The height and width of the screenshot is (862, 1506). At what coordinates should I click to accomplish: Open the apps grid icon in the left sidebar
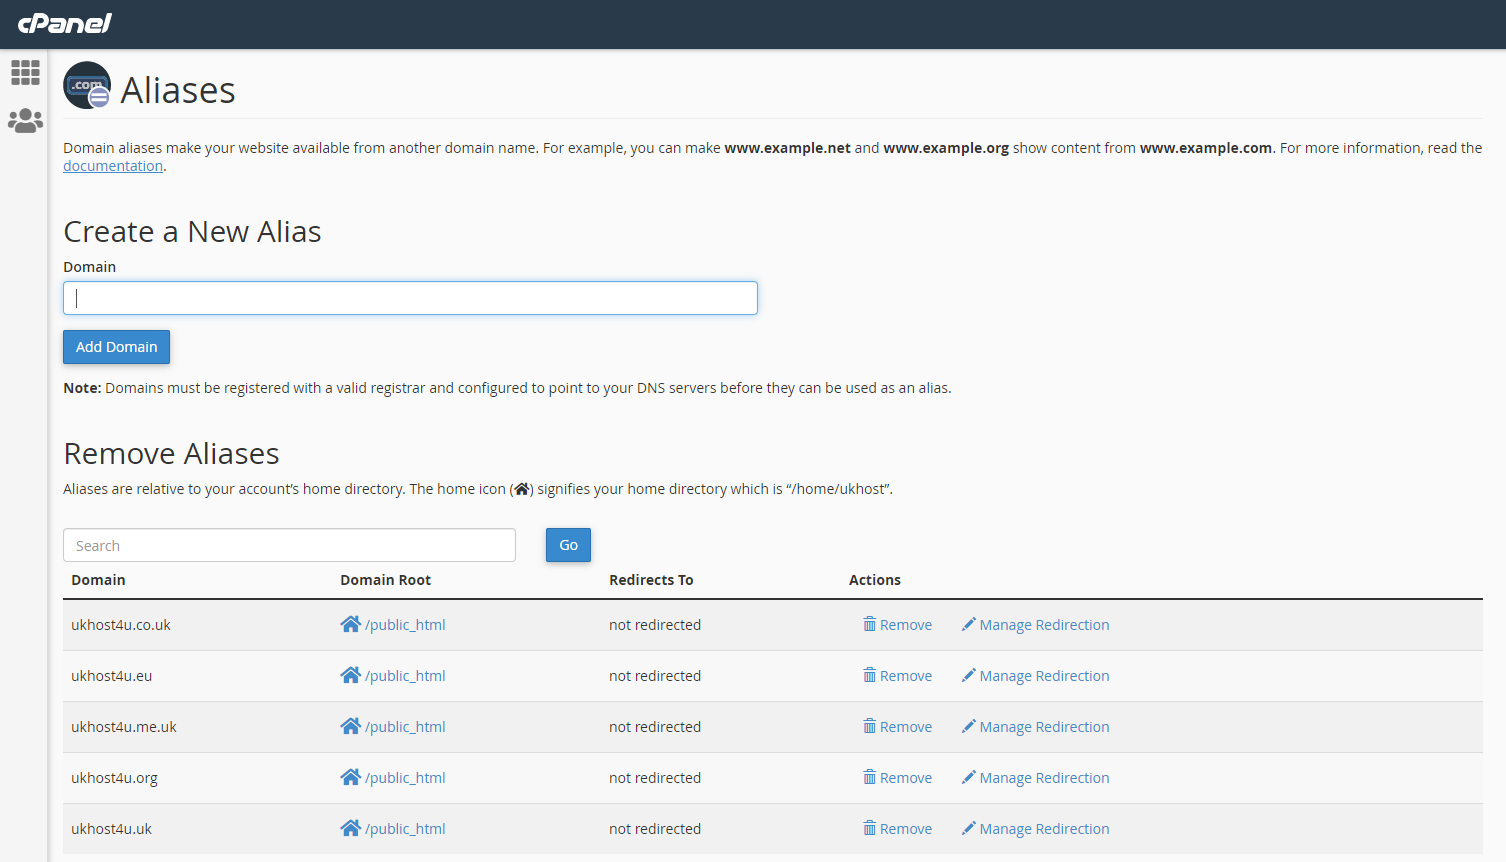click(x=25, y=72)
